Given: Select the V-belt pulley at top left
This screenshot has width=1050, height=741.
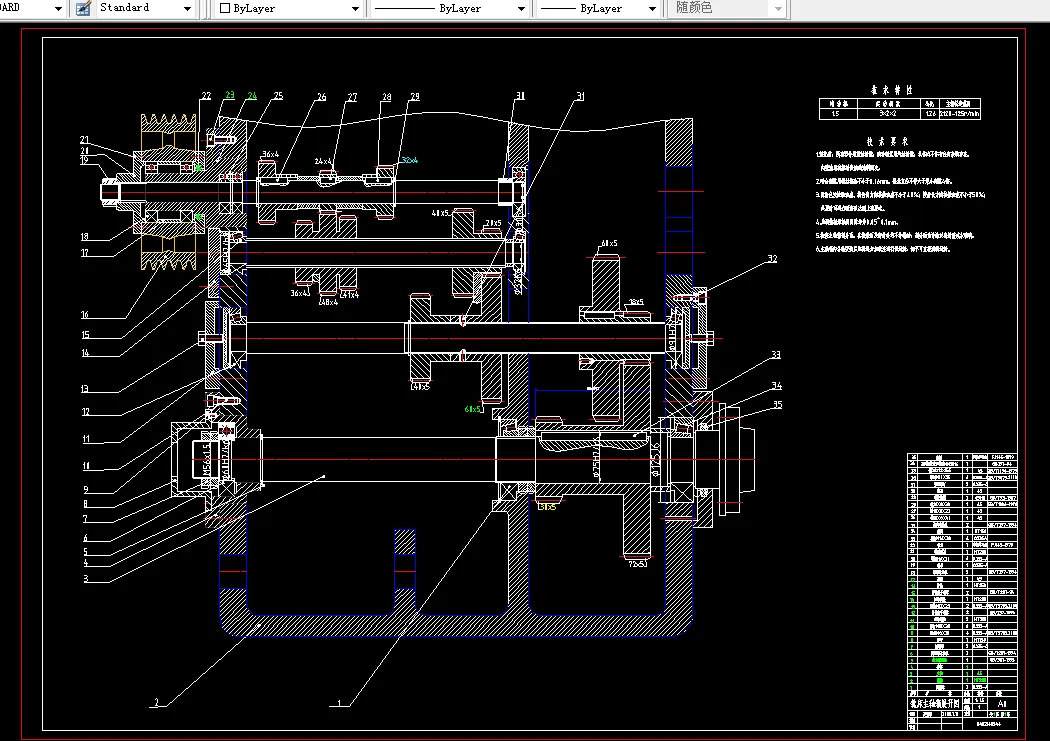Looking at the screenshot, I should point(169,126).
